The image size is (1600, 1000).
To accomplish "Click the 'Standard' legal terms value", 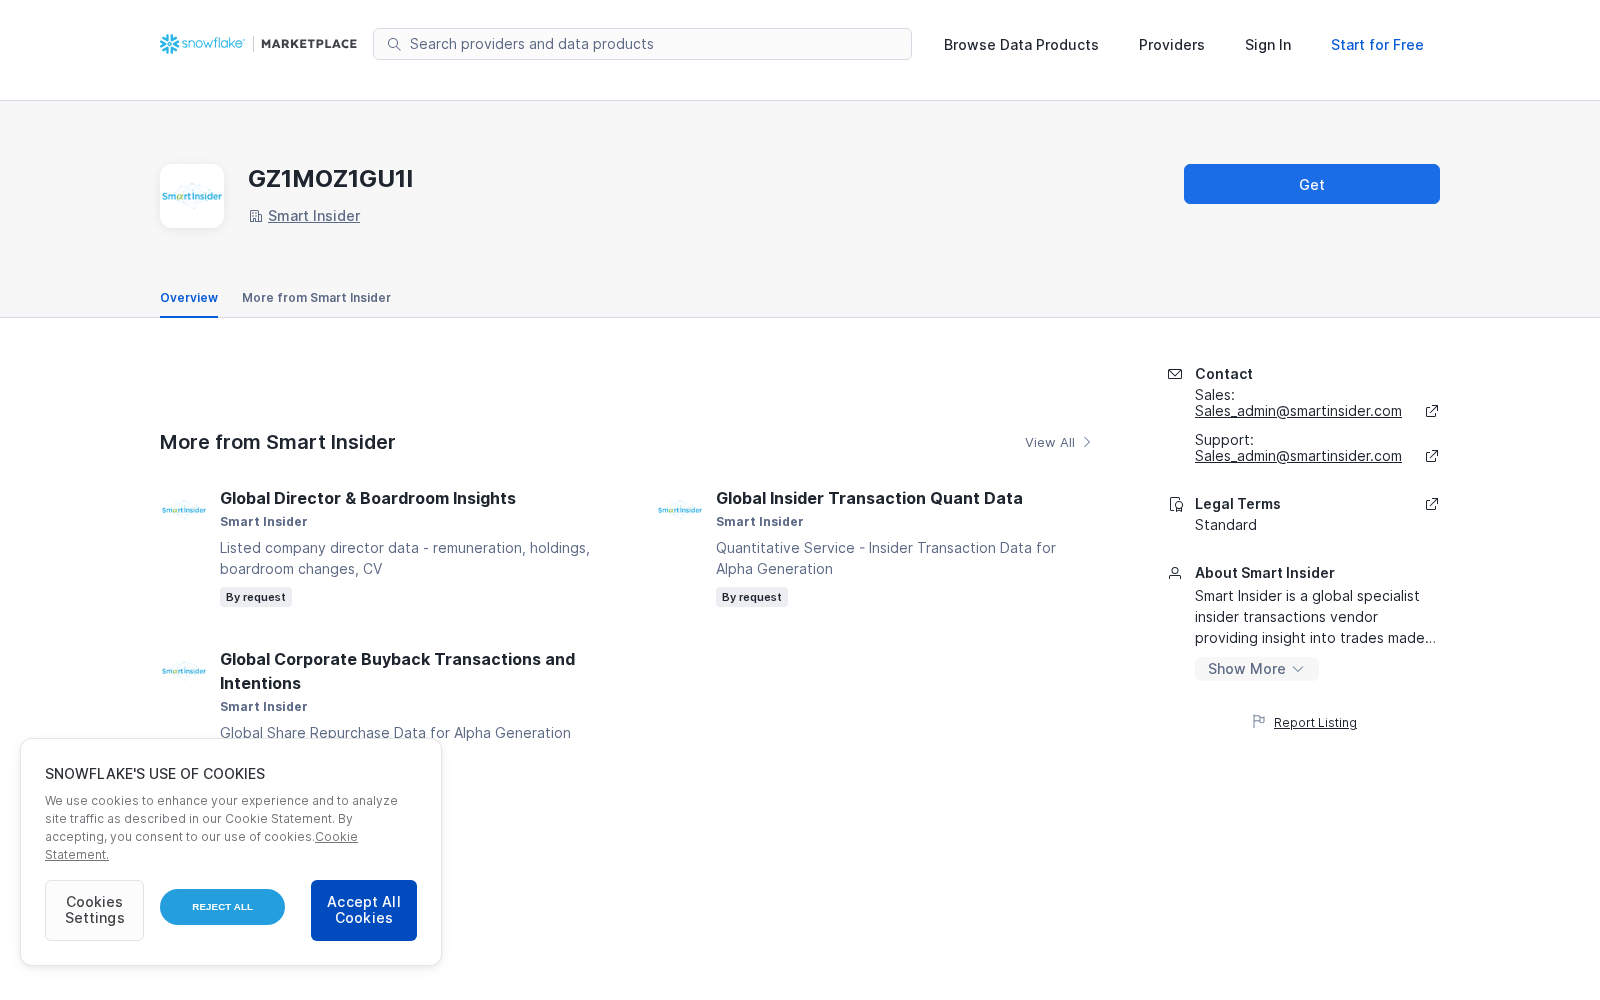I will point(1226,525).
